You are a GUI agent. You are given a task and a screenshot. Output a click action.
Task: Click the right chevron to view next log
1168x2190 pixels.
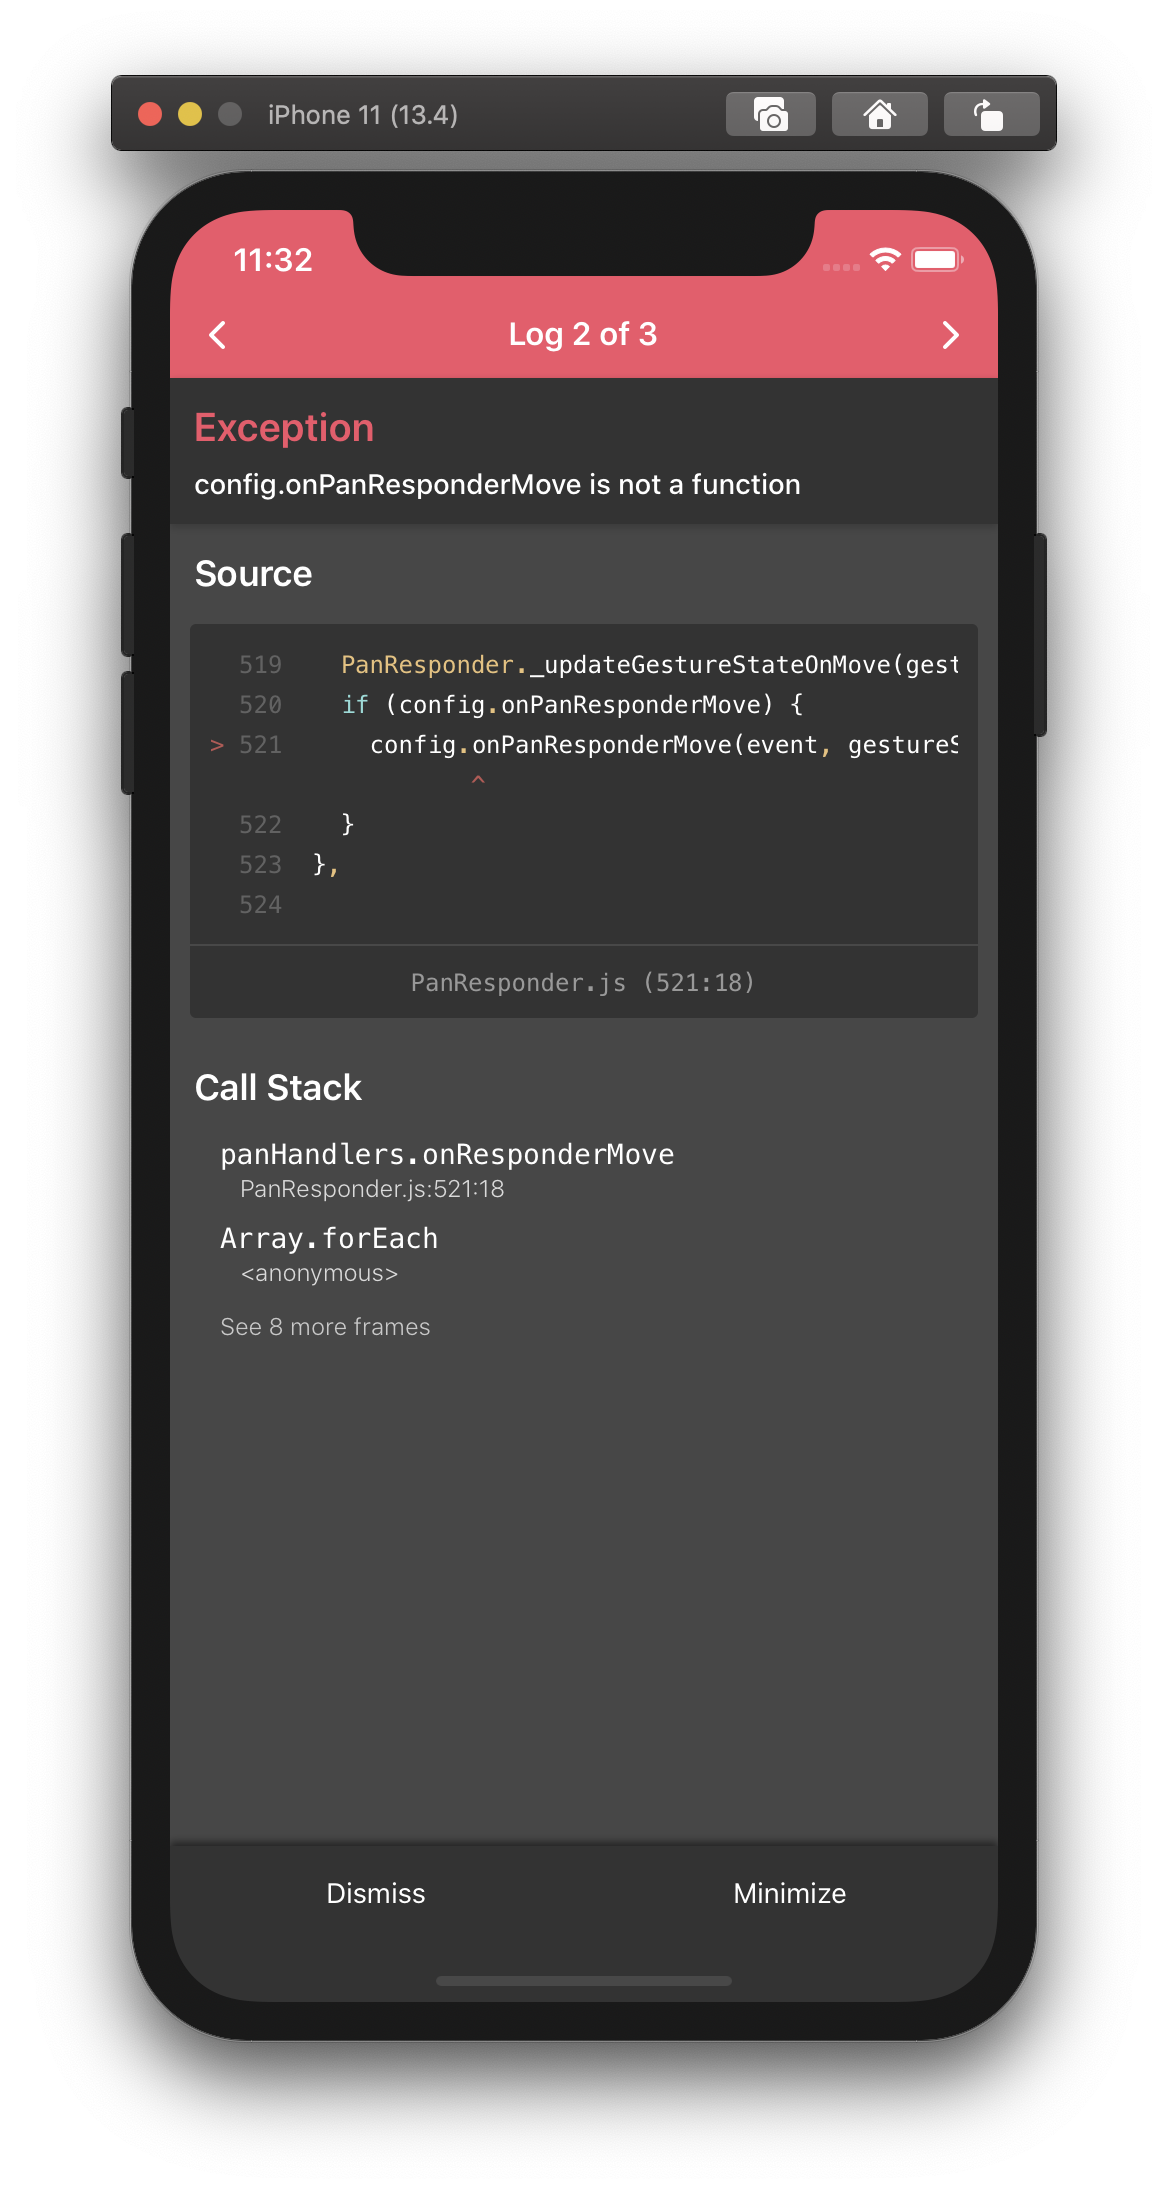click(950, 335)
